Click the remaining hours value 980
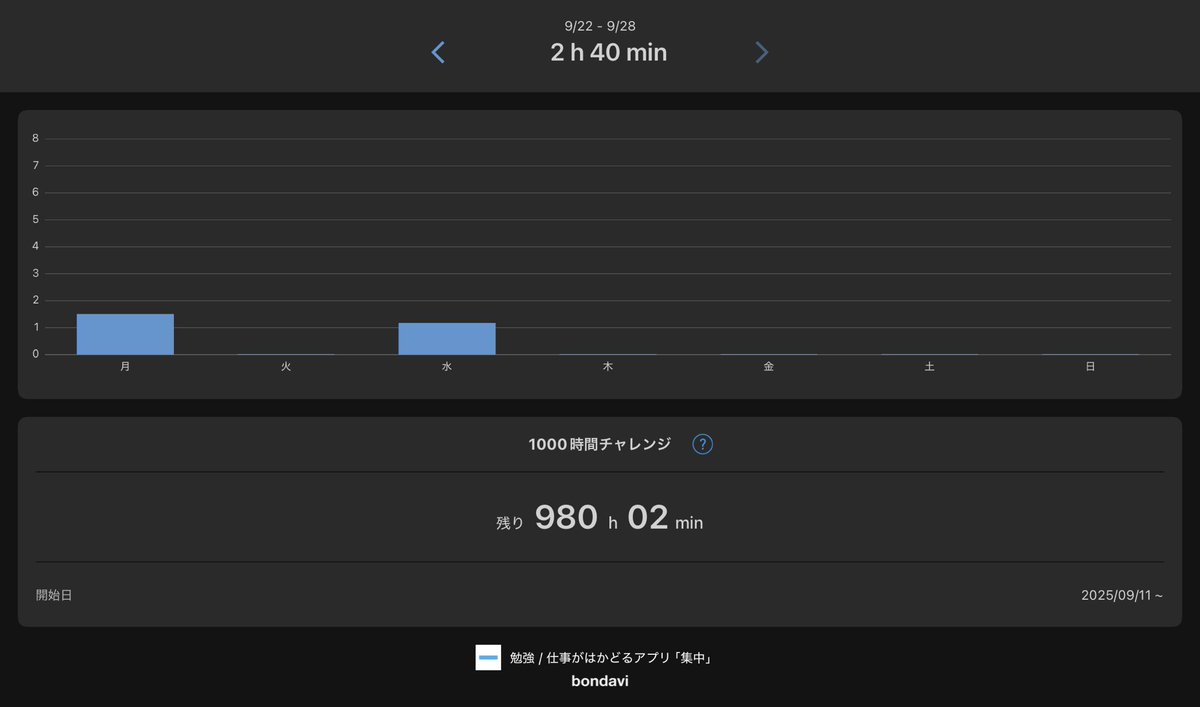The image size is (1200, 707). point(566,517)
